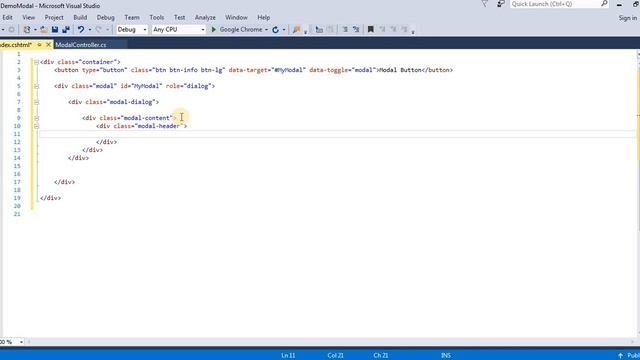The height and width of the screenshot is (360, 640).
Task: Toggle INS insert mode in status bar
Action: (445, 356)
